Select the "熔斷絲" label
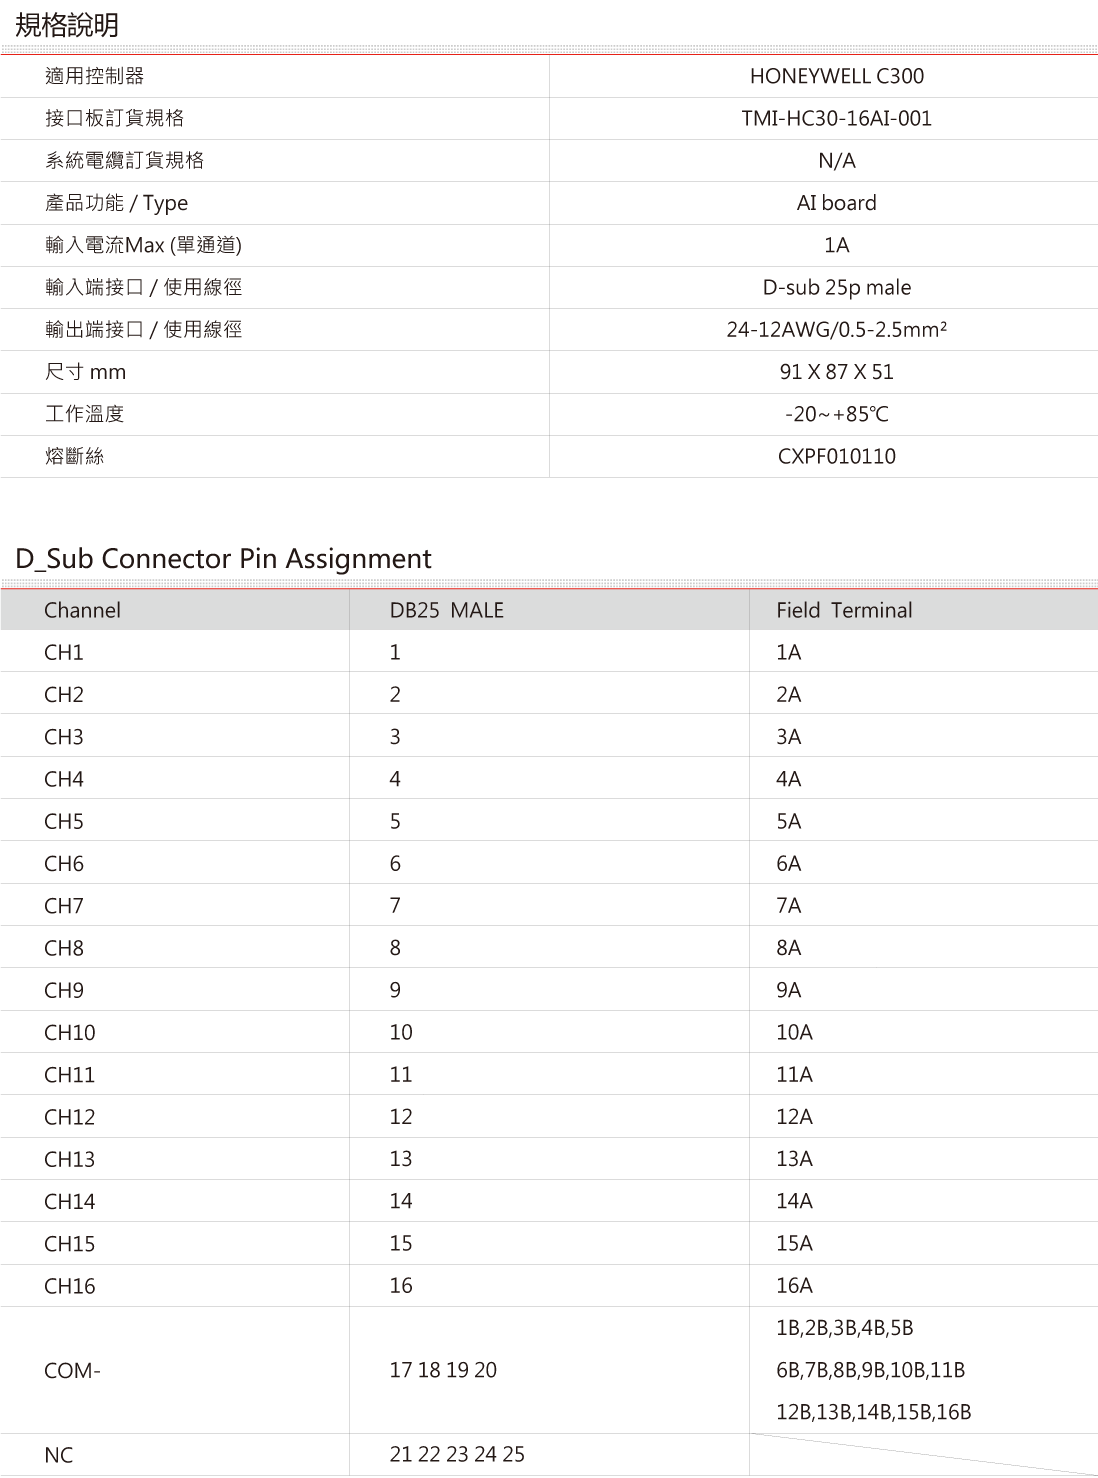 tap(75, 456)
